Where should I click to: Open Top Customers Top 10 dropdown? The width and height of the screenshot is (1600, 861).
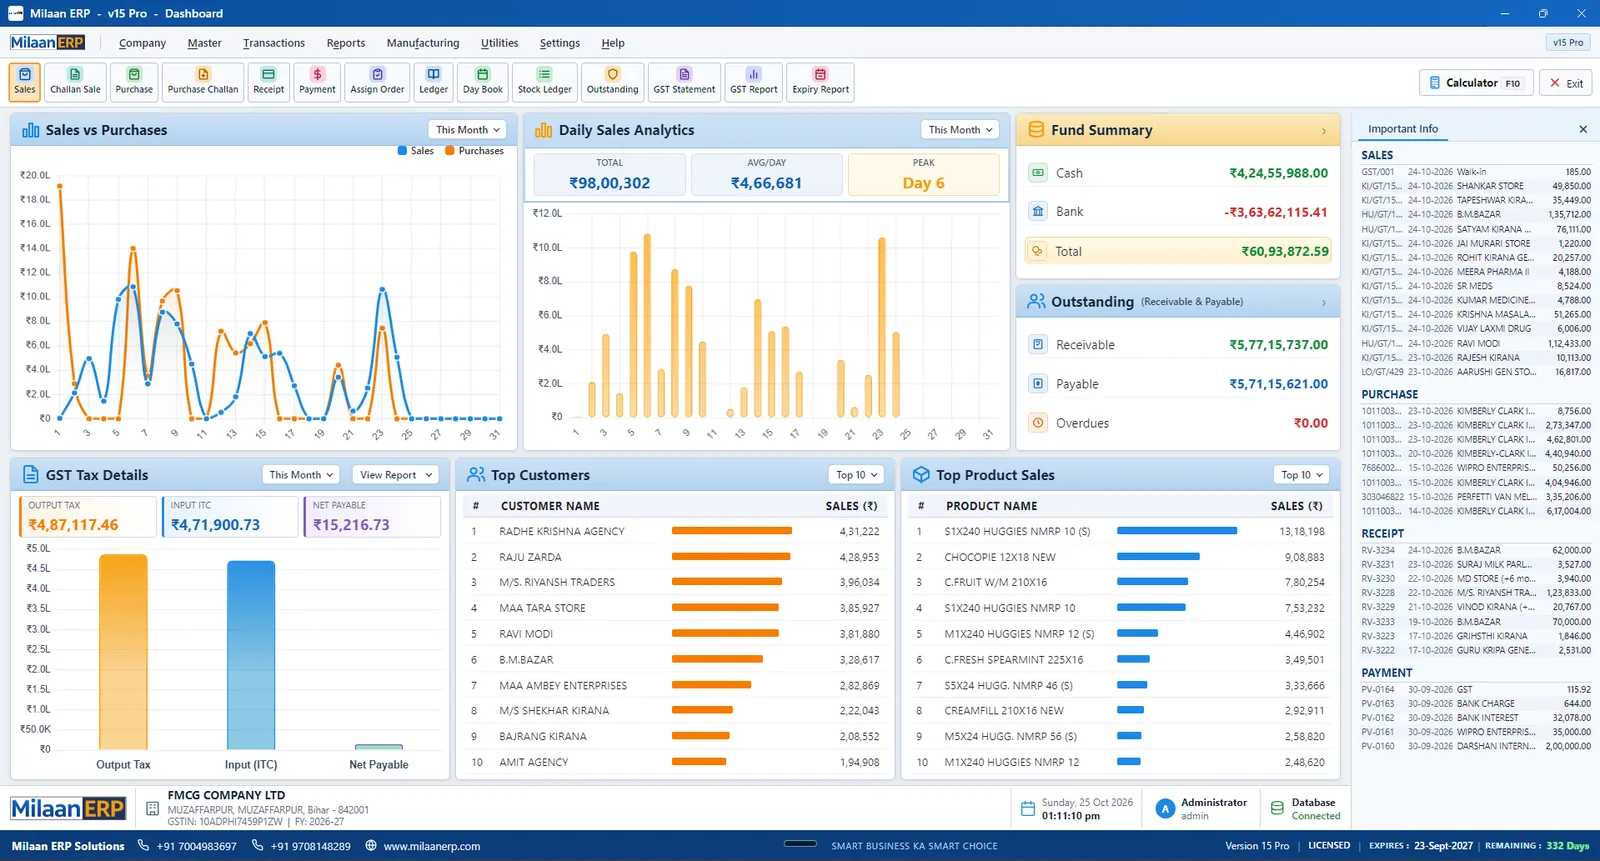[x=856, y=475]
